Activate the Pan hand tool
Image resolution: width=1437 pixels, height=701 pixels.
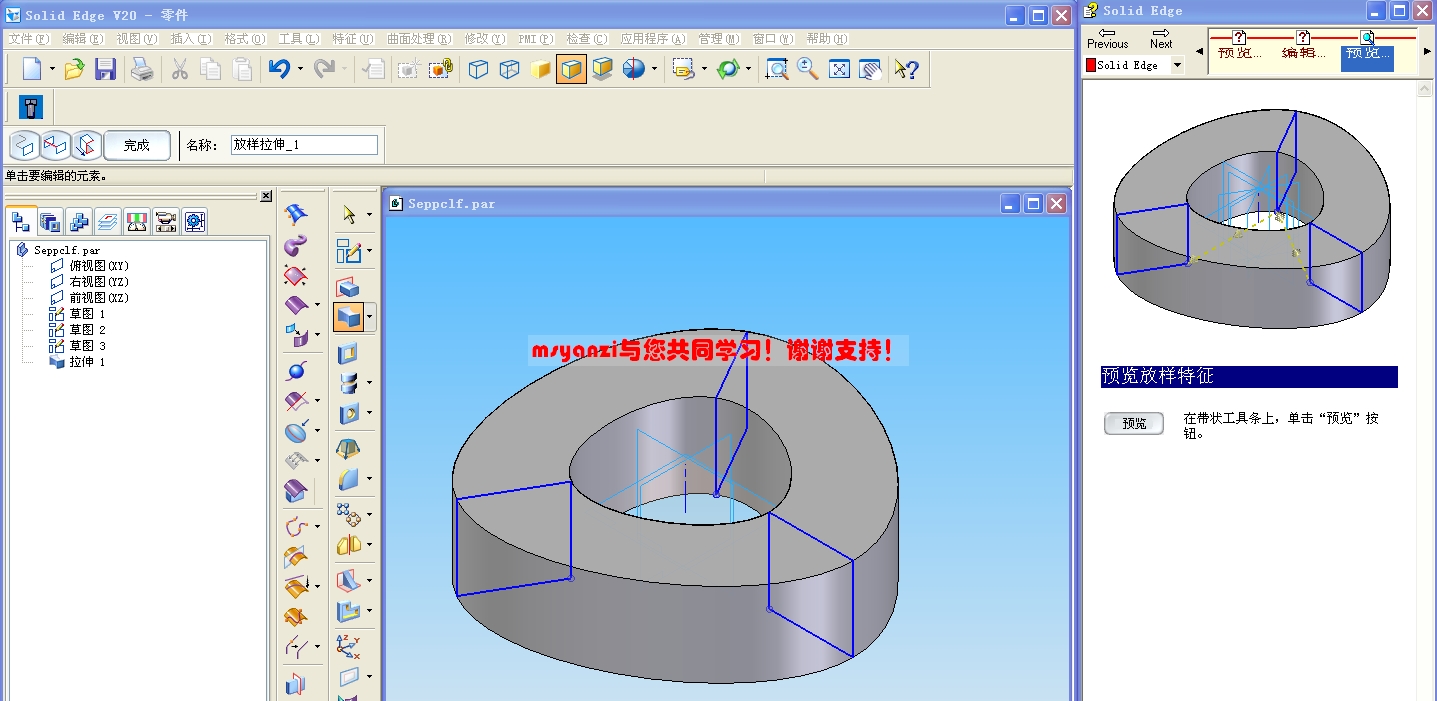coord(871,69)
